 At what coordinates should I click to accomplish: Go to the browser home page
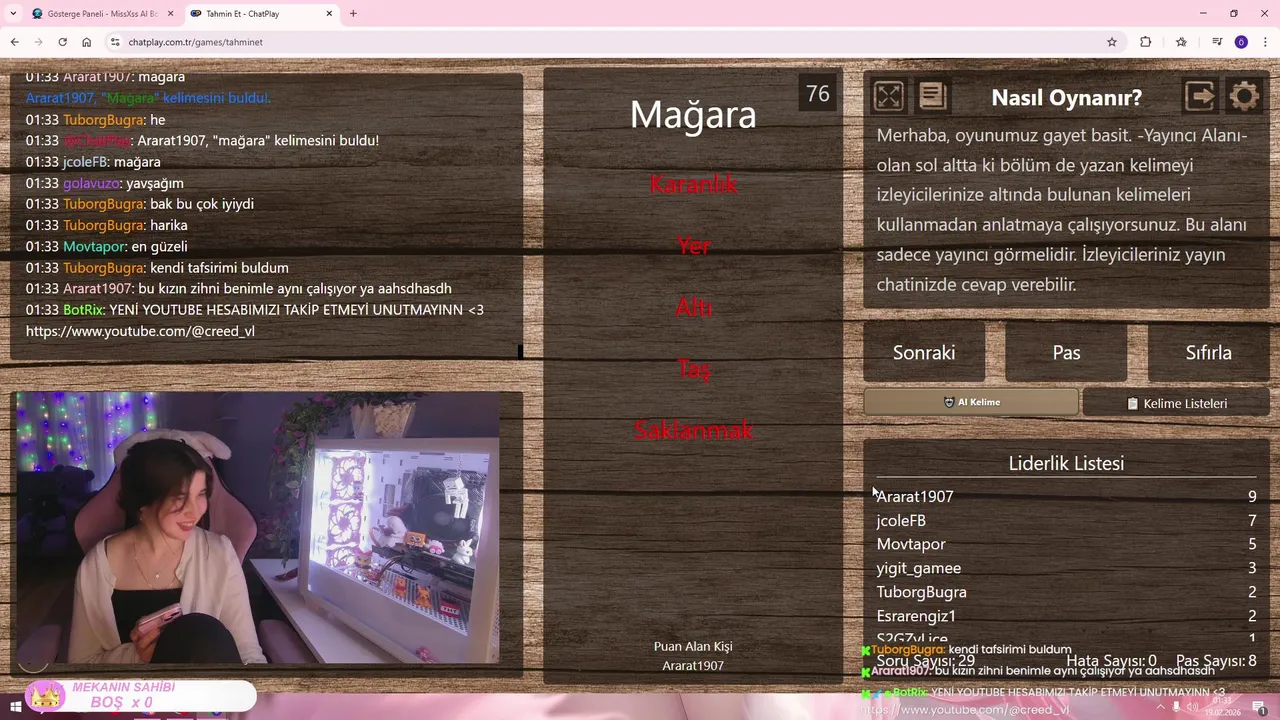pos(87,42)
